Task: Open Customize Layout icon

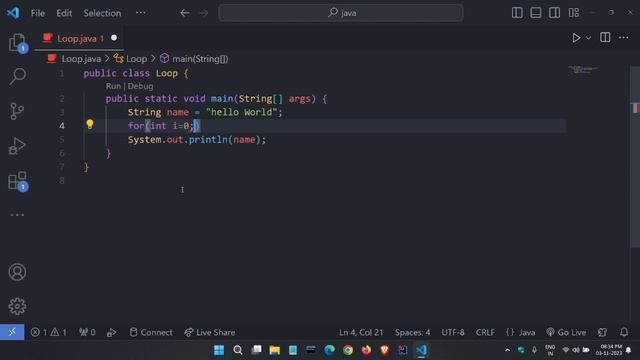Action: point(573,13)
